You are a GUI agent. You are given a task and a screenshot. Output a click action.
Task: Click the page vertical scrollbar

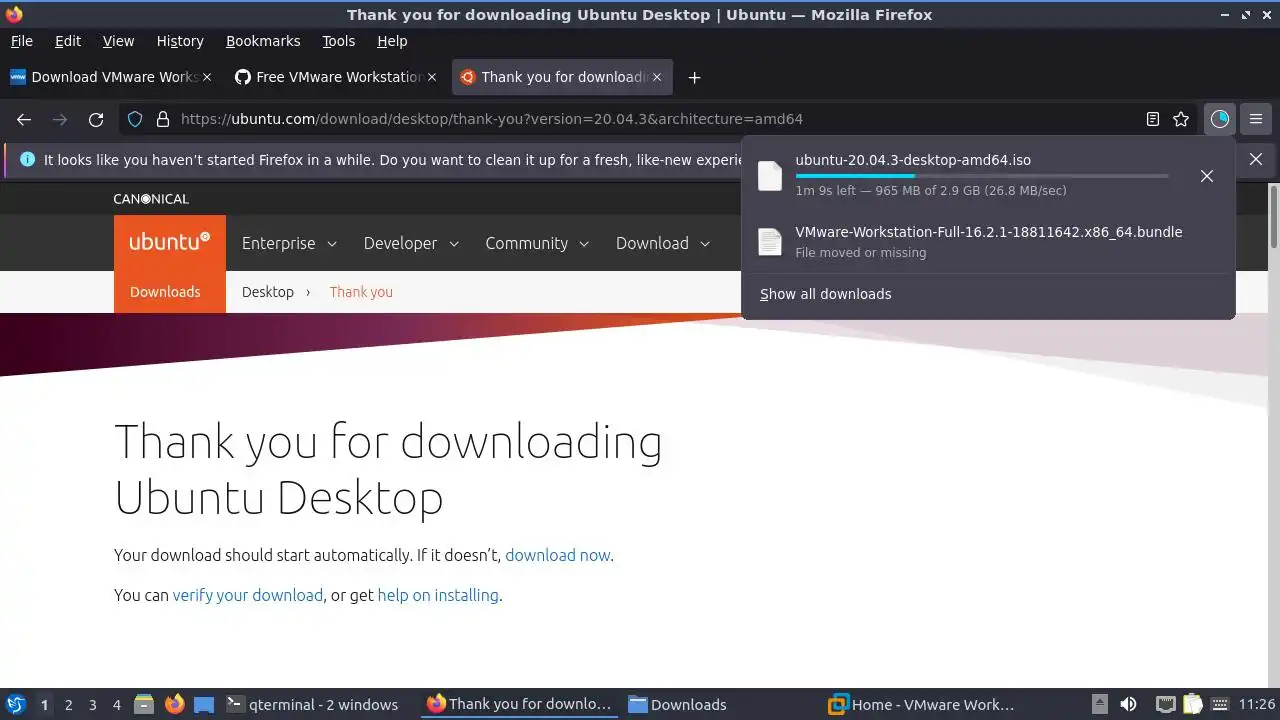pyautogui.click(x=1273, y=215)
